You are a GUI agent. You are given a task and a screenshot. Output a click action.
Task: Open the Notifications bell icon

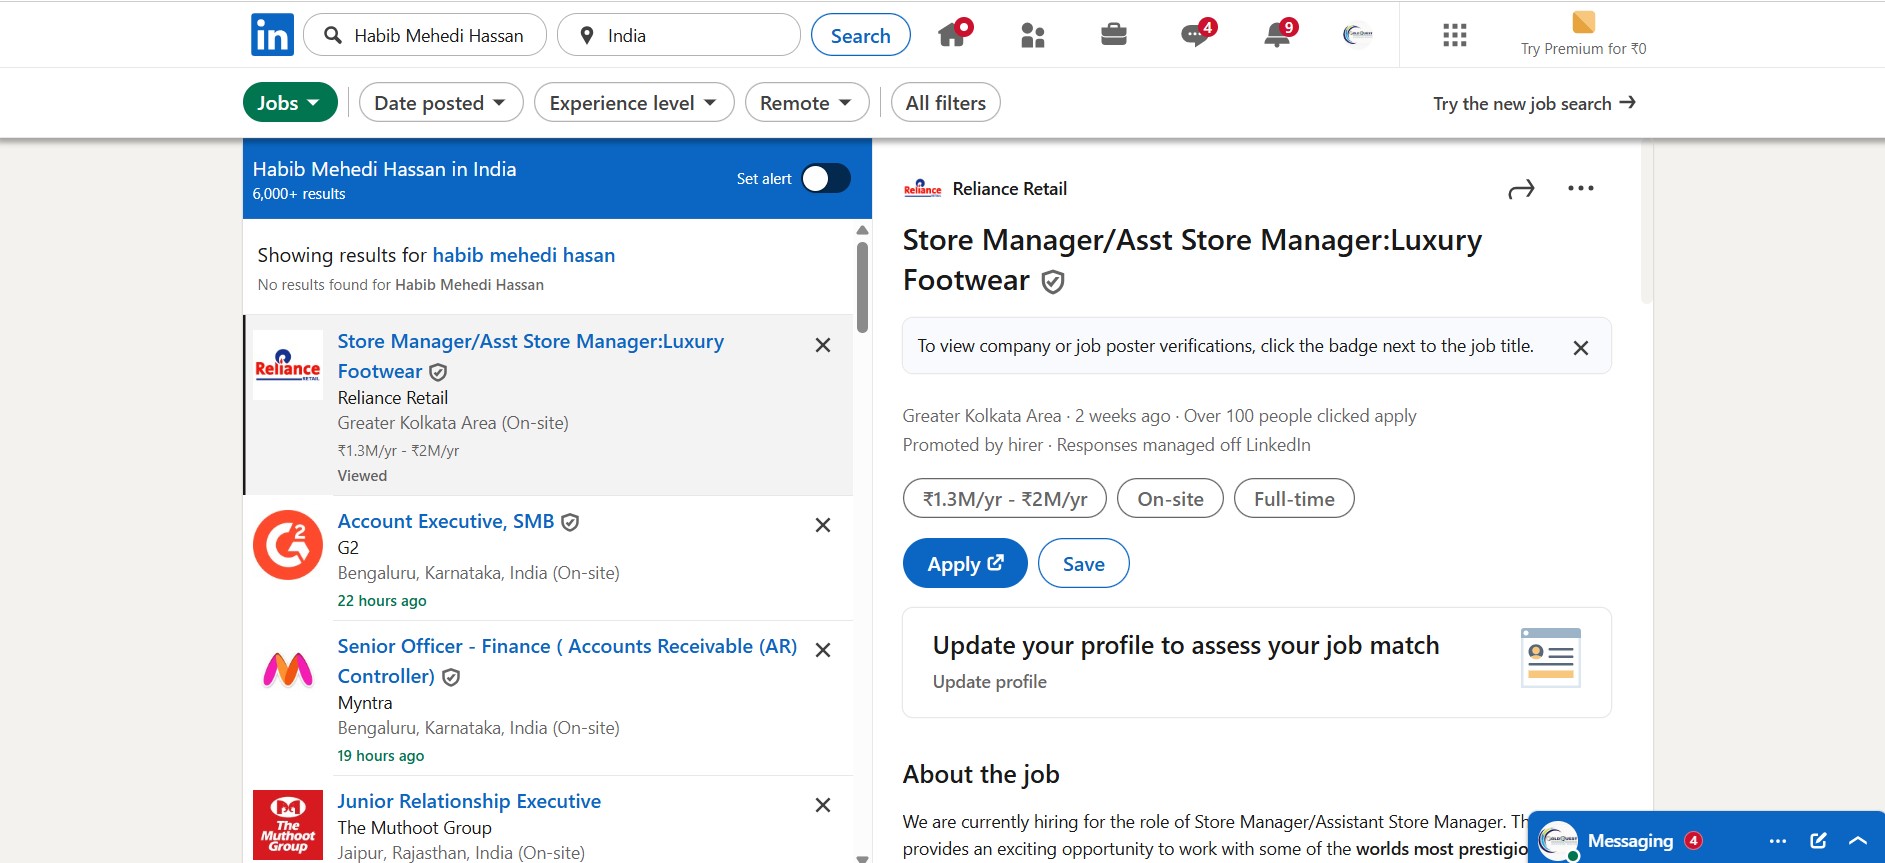click(1277, 36)
